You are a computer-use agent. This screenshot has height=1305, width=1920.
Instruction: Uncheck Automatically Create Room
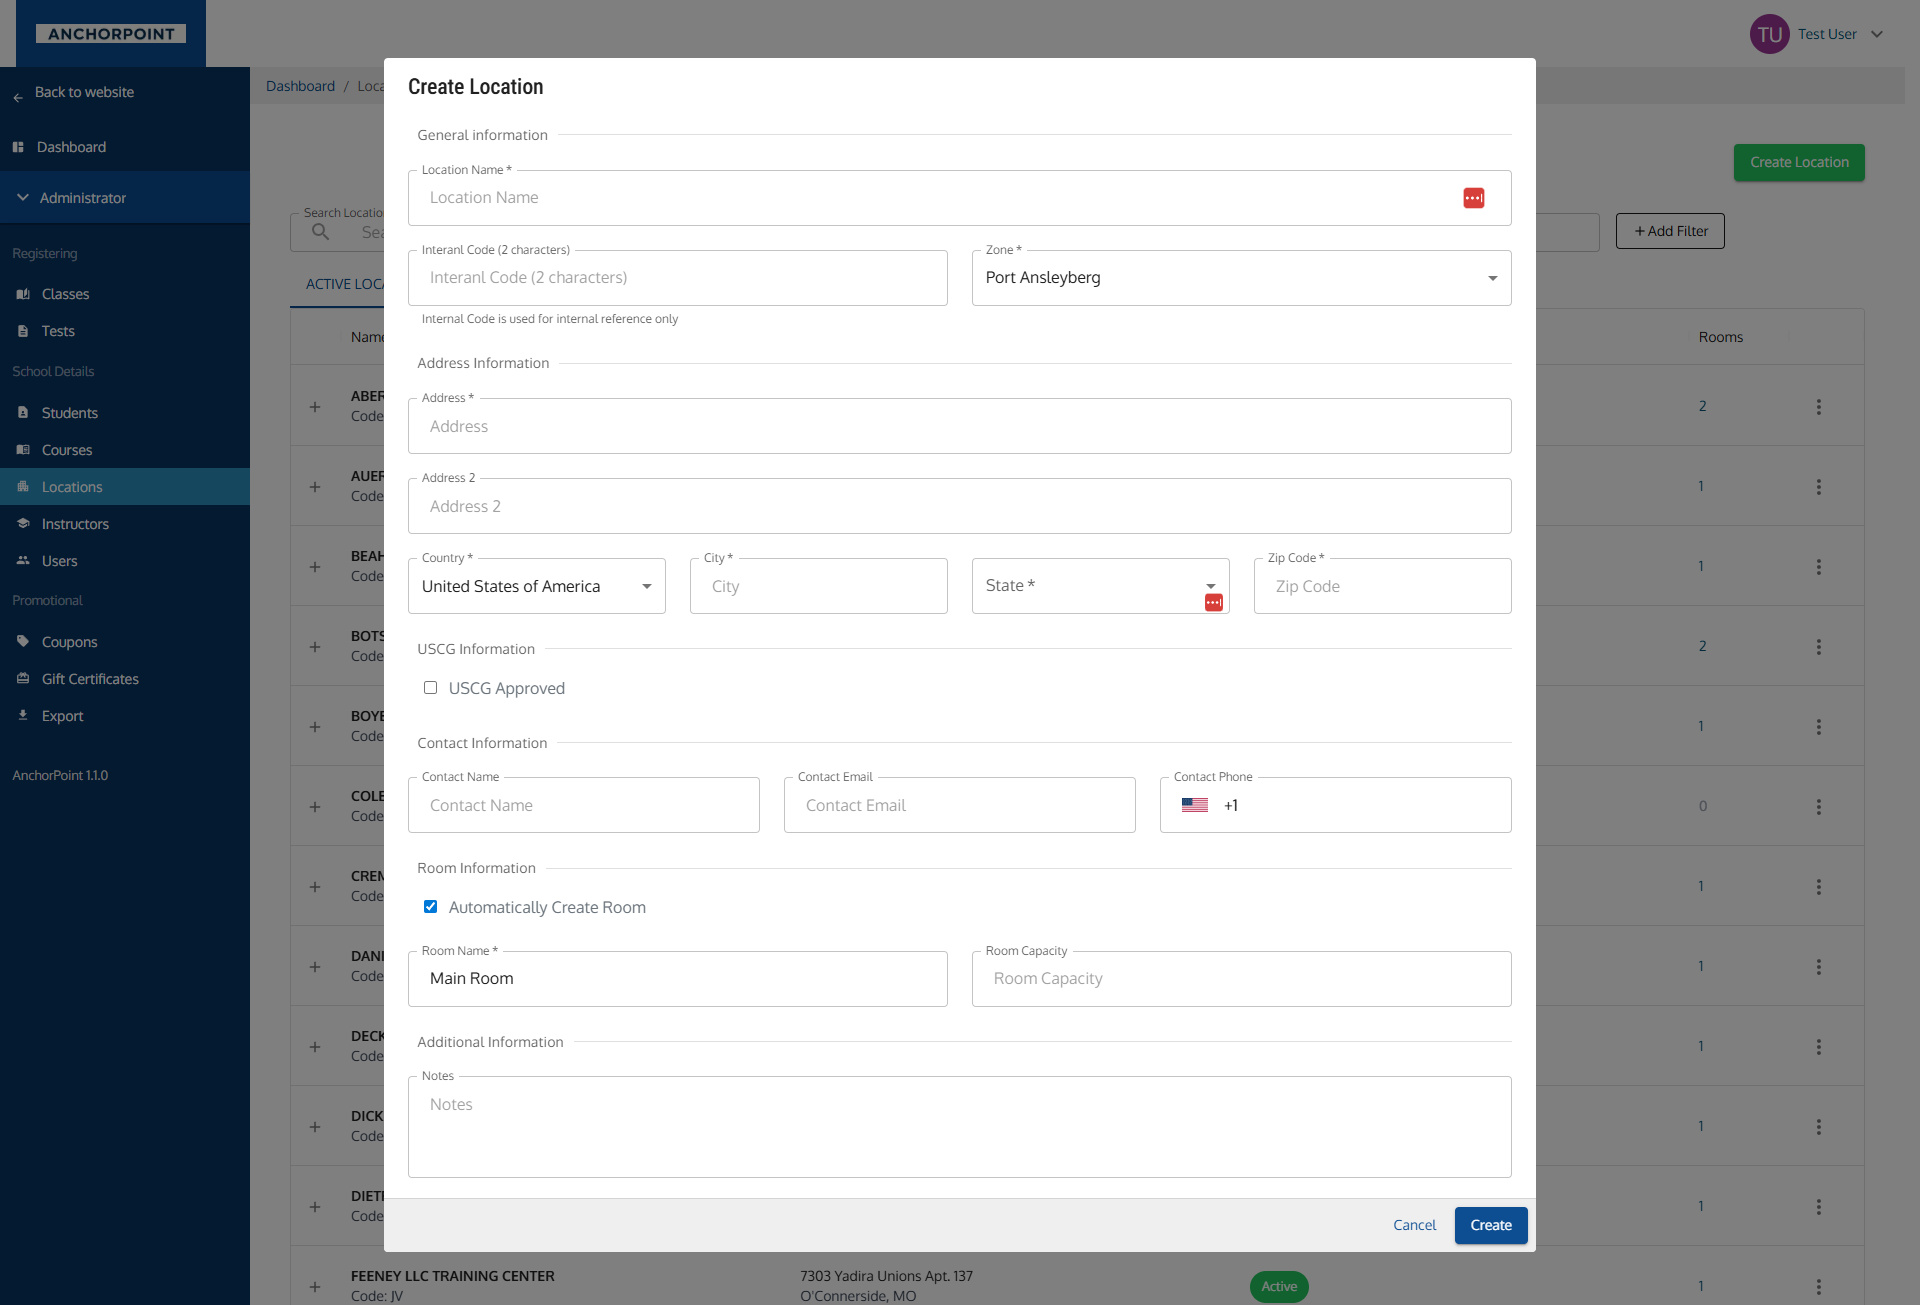pyautogui.click(x=430, y=906)
